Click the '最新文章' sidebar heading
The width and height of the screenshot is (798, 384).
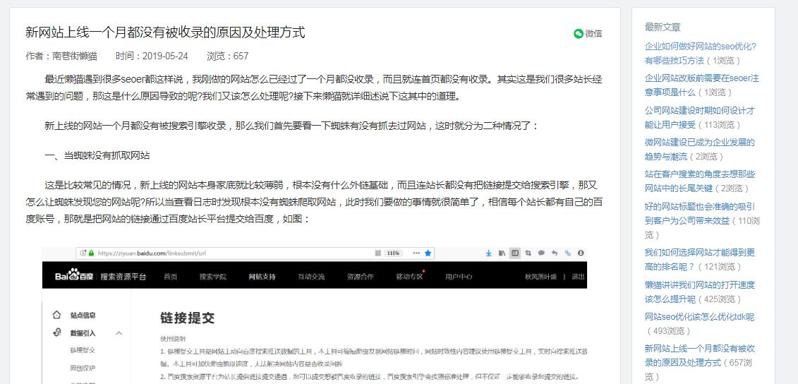tap(662, 26)
